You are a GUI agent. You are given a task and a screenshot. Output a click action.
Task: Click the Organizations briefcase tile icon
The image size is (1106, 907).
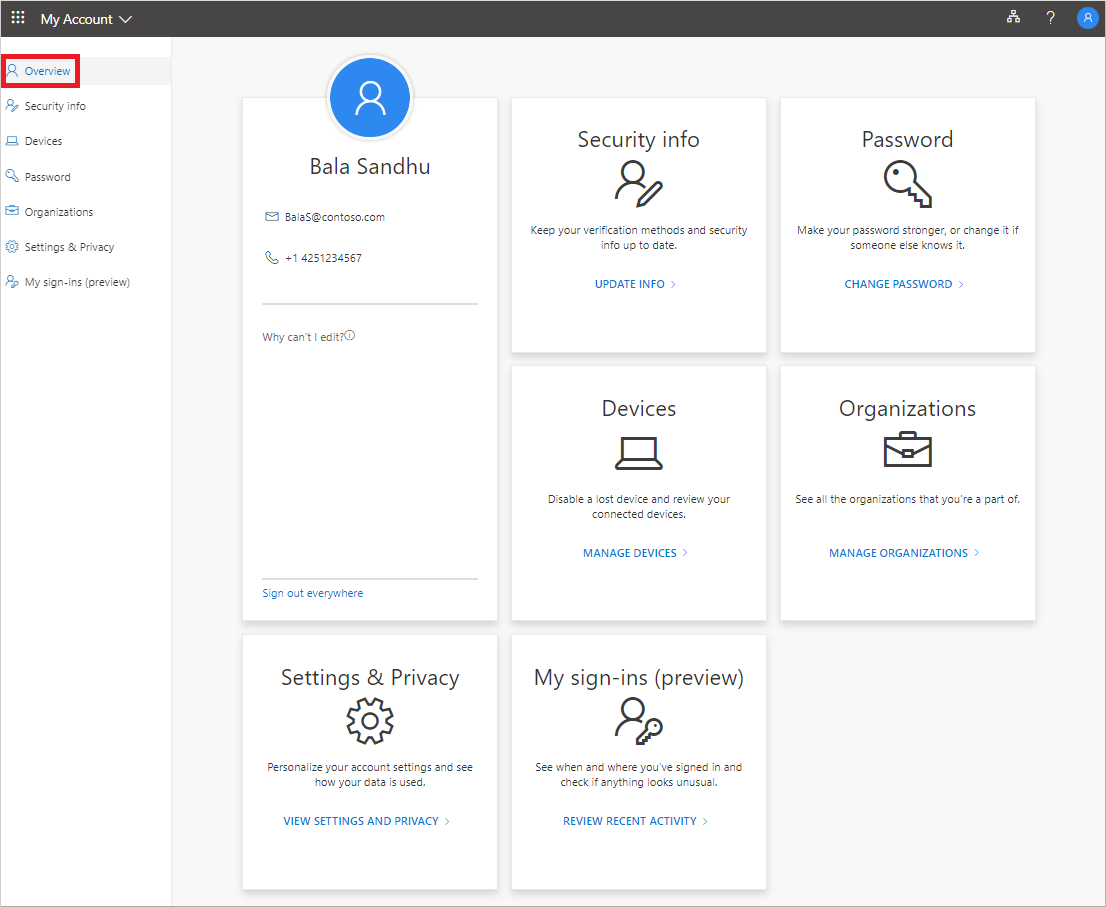point(907,452)
